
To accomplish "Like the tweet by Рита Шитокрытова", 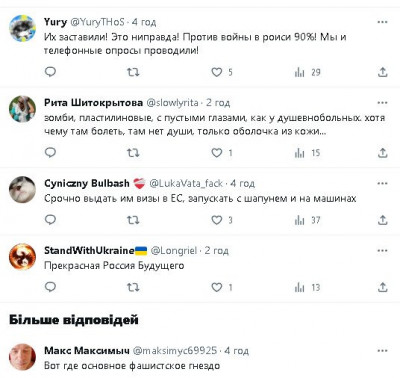I will [x=217, y=153].
